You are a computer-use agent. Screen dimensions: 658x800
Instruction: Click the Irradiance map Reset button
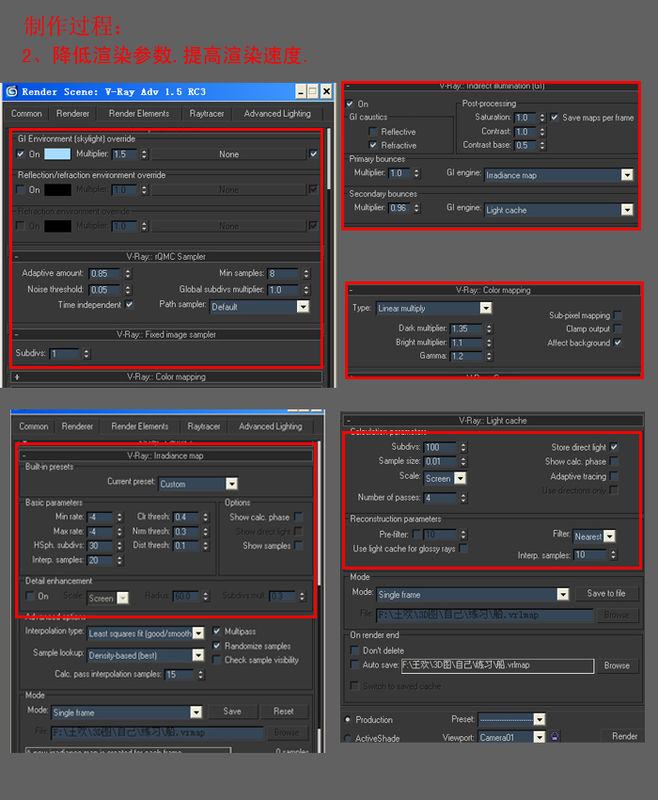(283, 711)
